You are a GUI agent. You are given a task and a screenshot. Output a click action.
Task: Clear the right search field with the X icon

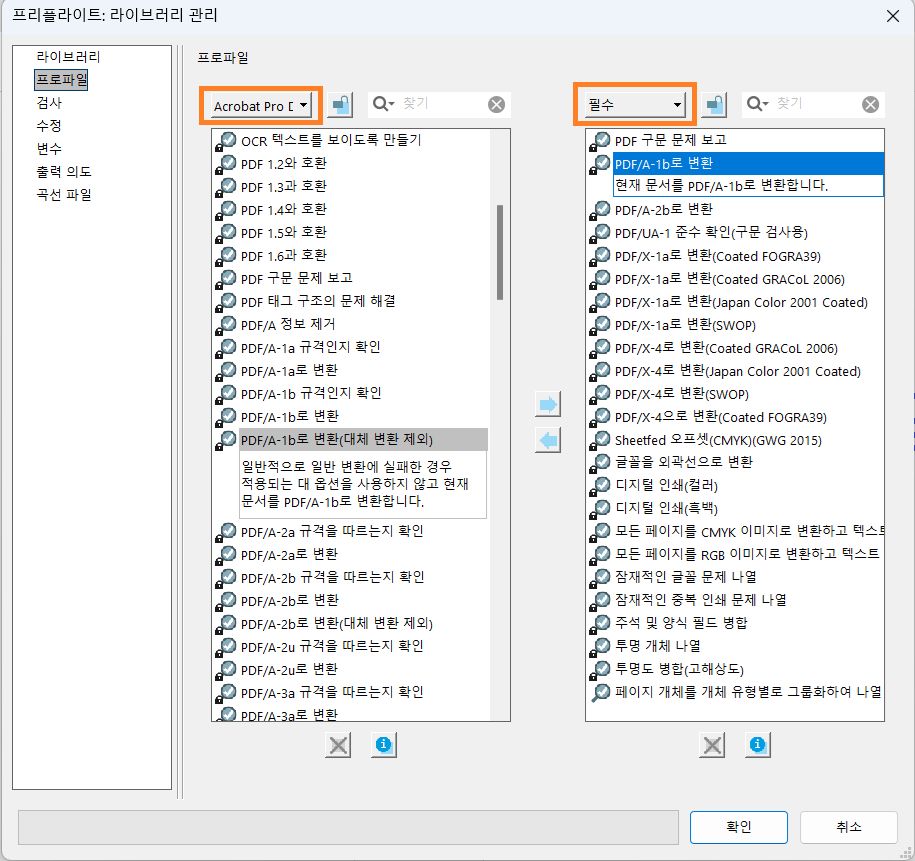click(x=871, y=103)
